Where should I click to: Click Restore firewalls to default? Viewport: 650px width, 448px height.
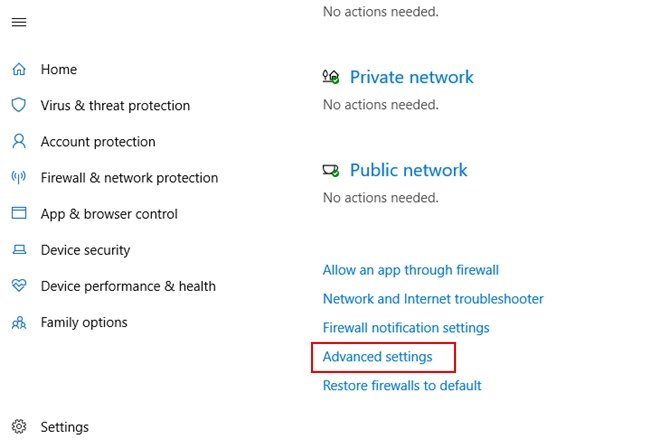402,385
